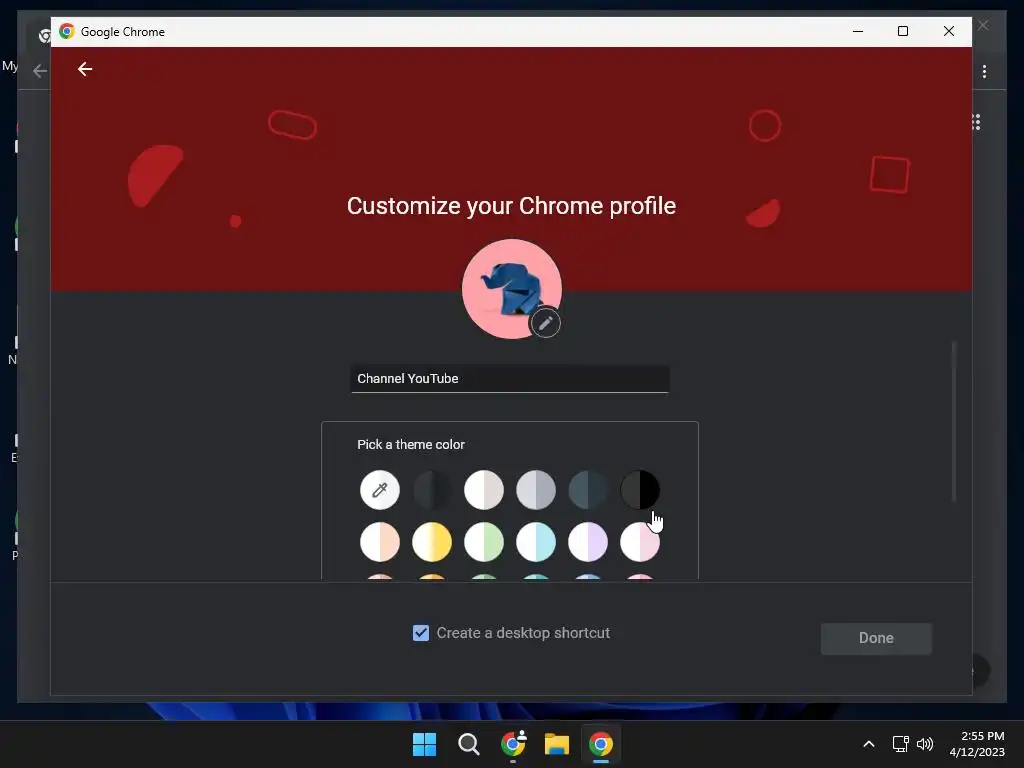Pick the light grey theme color
The height and width of the screenshot is (768, 1024).
point(536,490)
